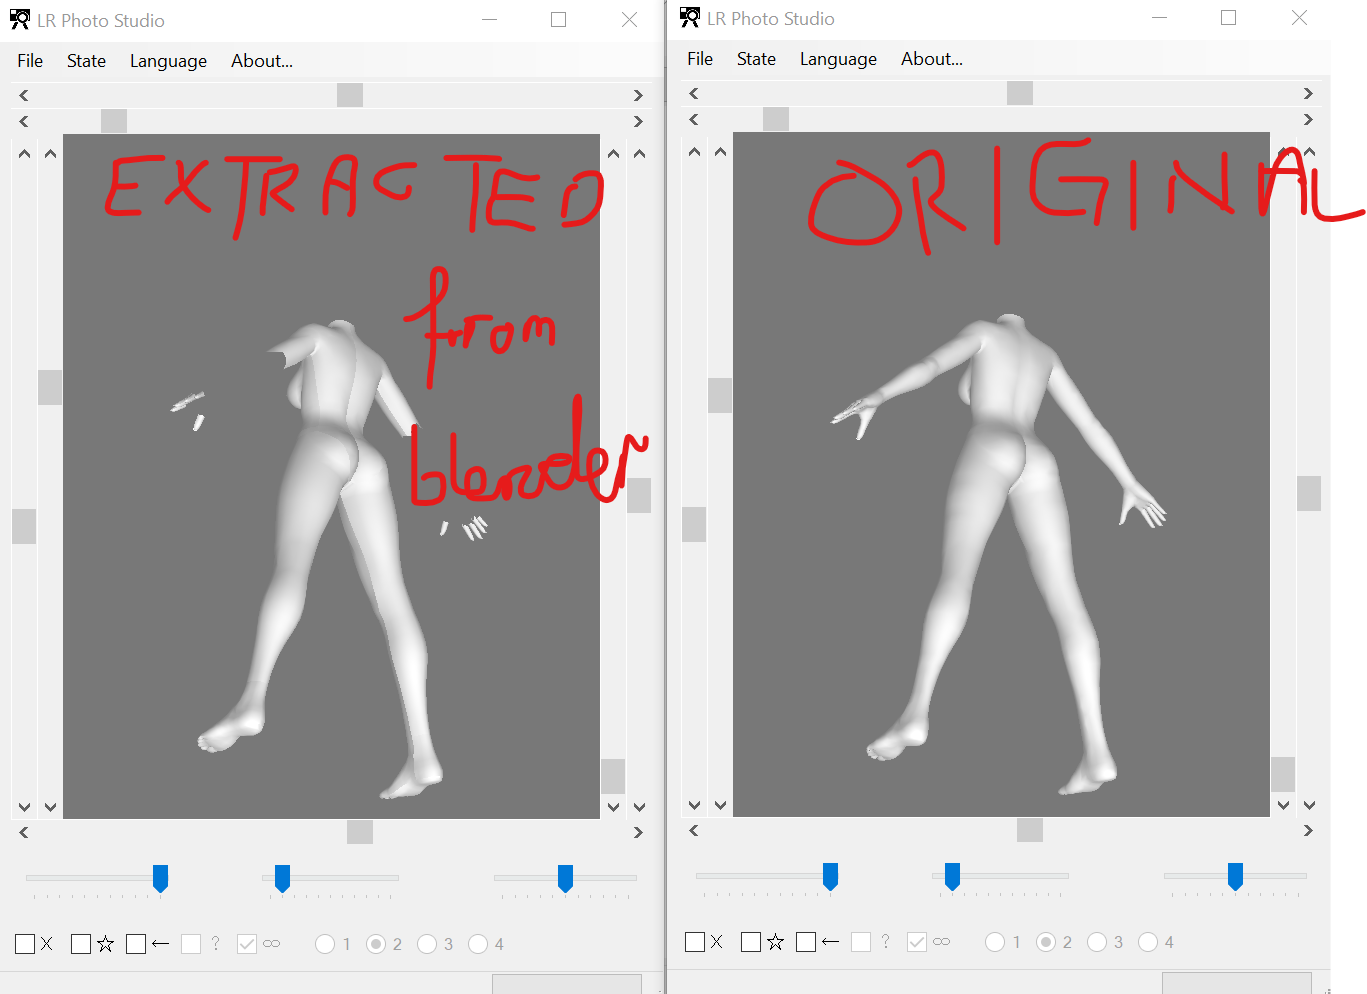This screenshot has height=994, width=1367.
Task: Click top scrollbar right arrow in left window
Action: point(638,95)
